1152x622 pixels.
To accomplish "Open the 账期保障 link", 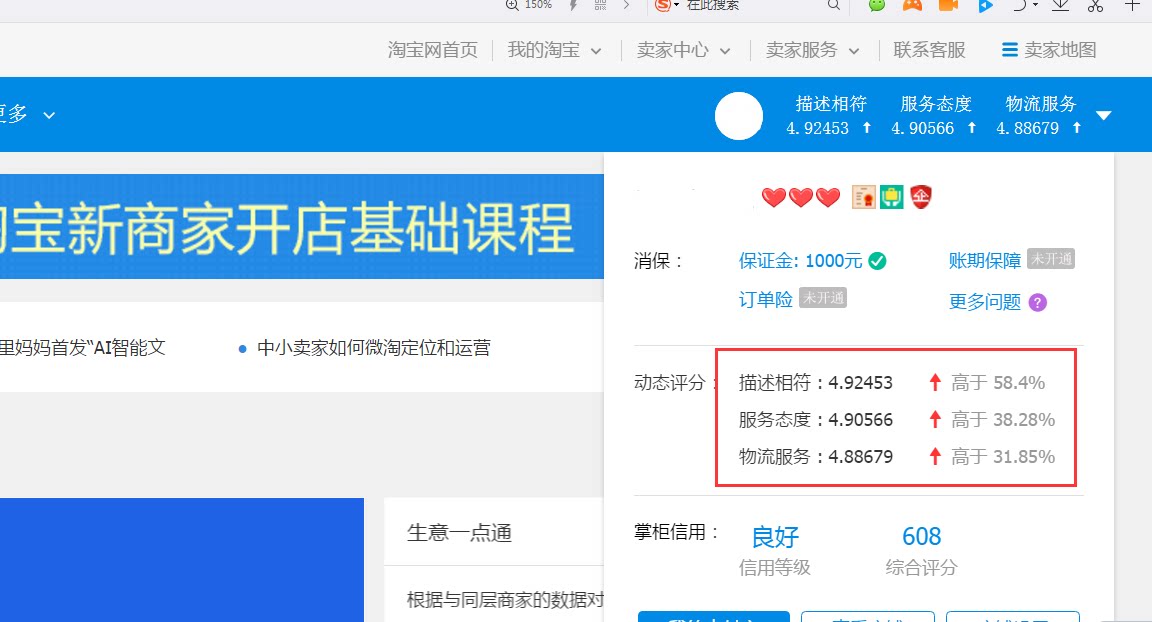I will point(984,261).
